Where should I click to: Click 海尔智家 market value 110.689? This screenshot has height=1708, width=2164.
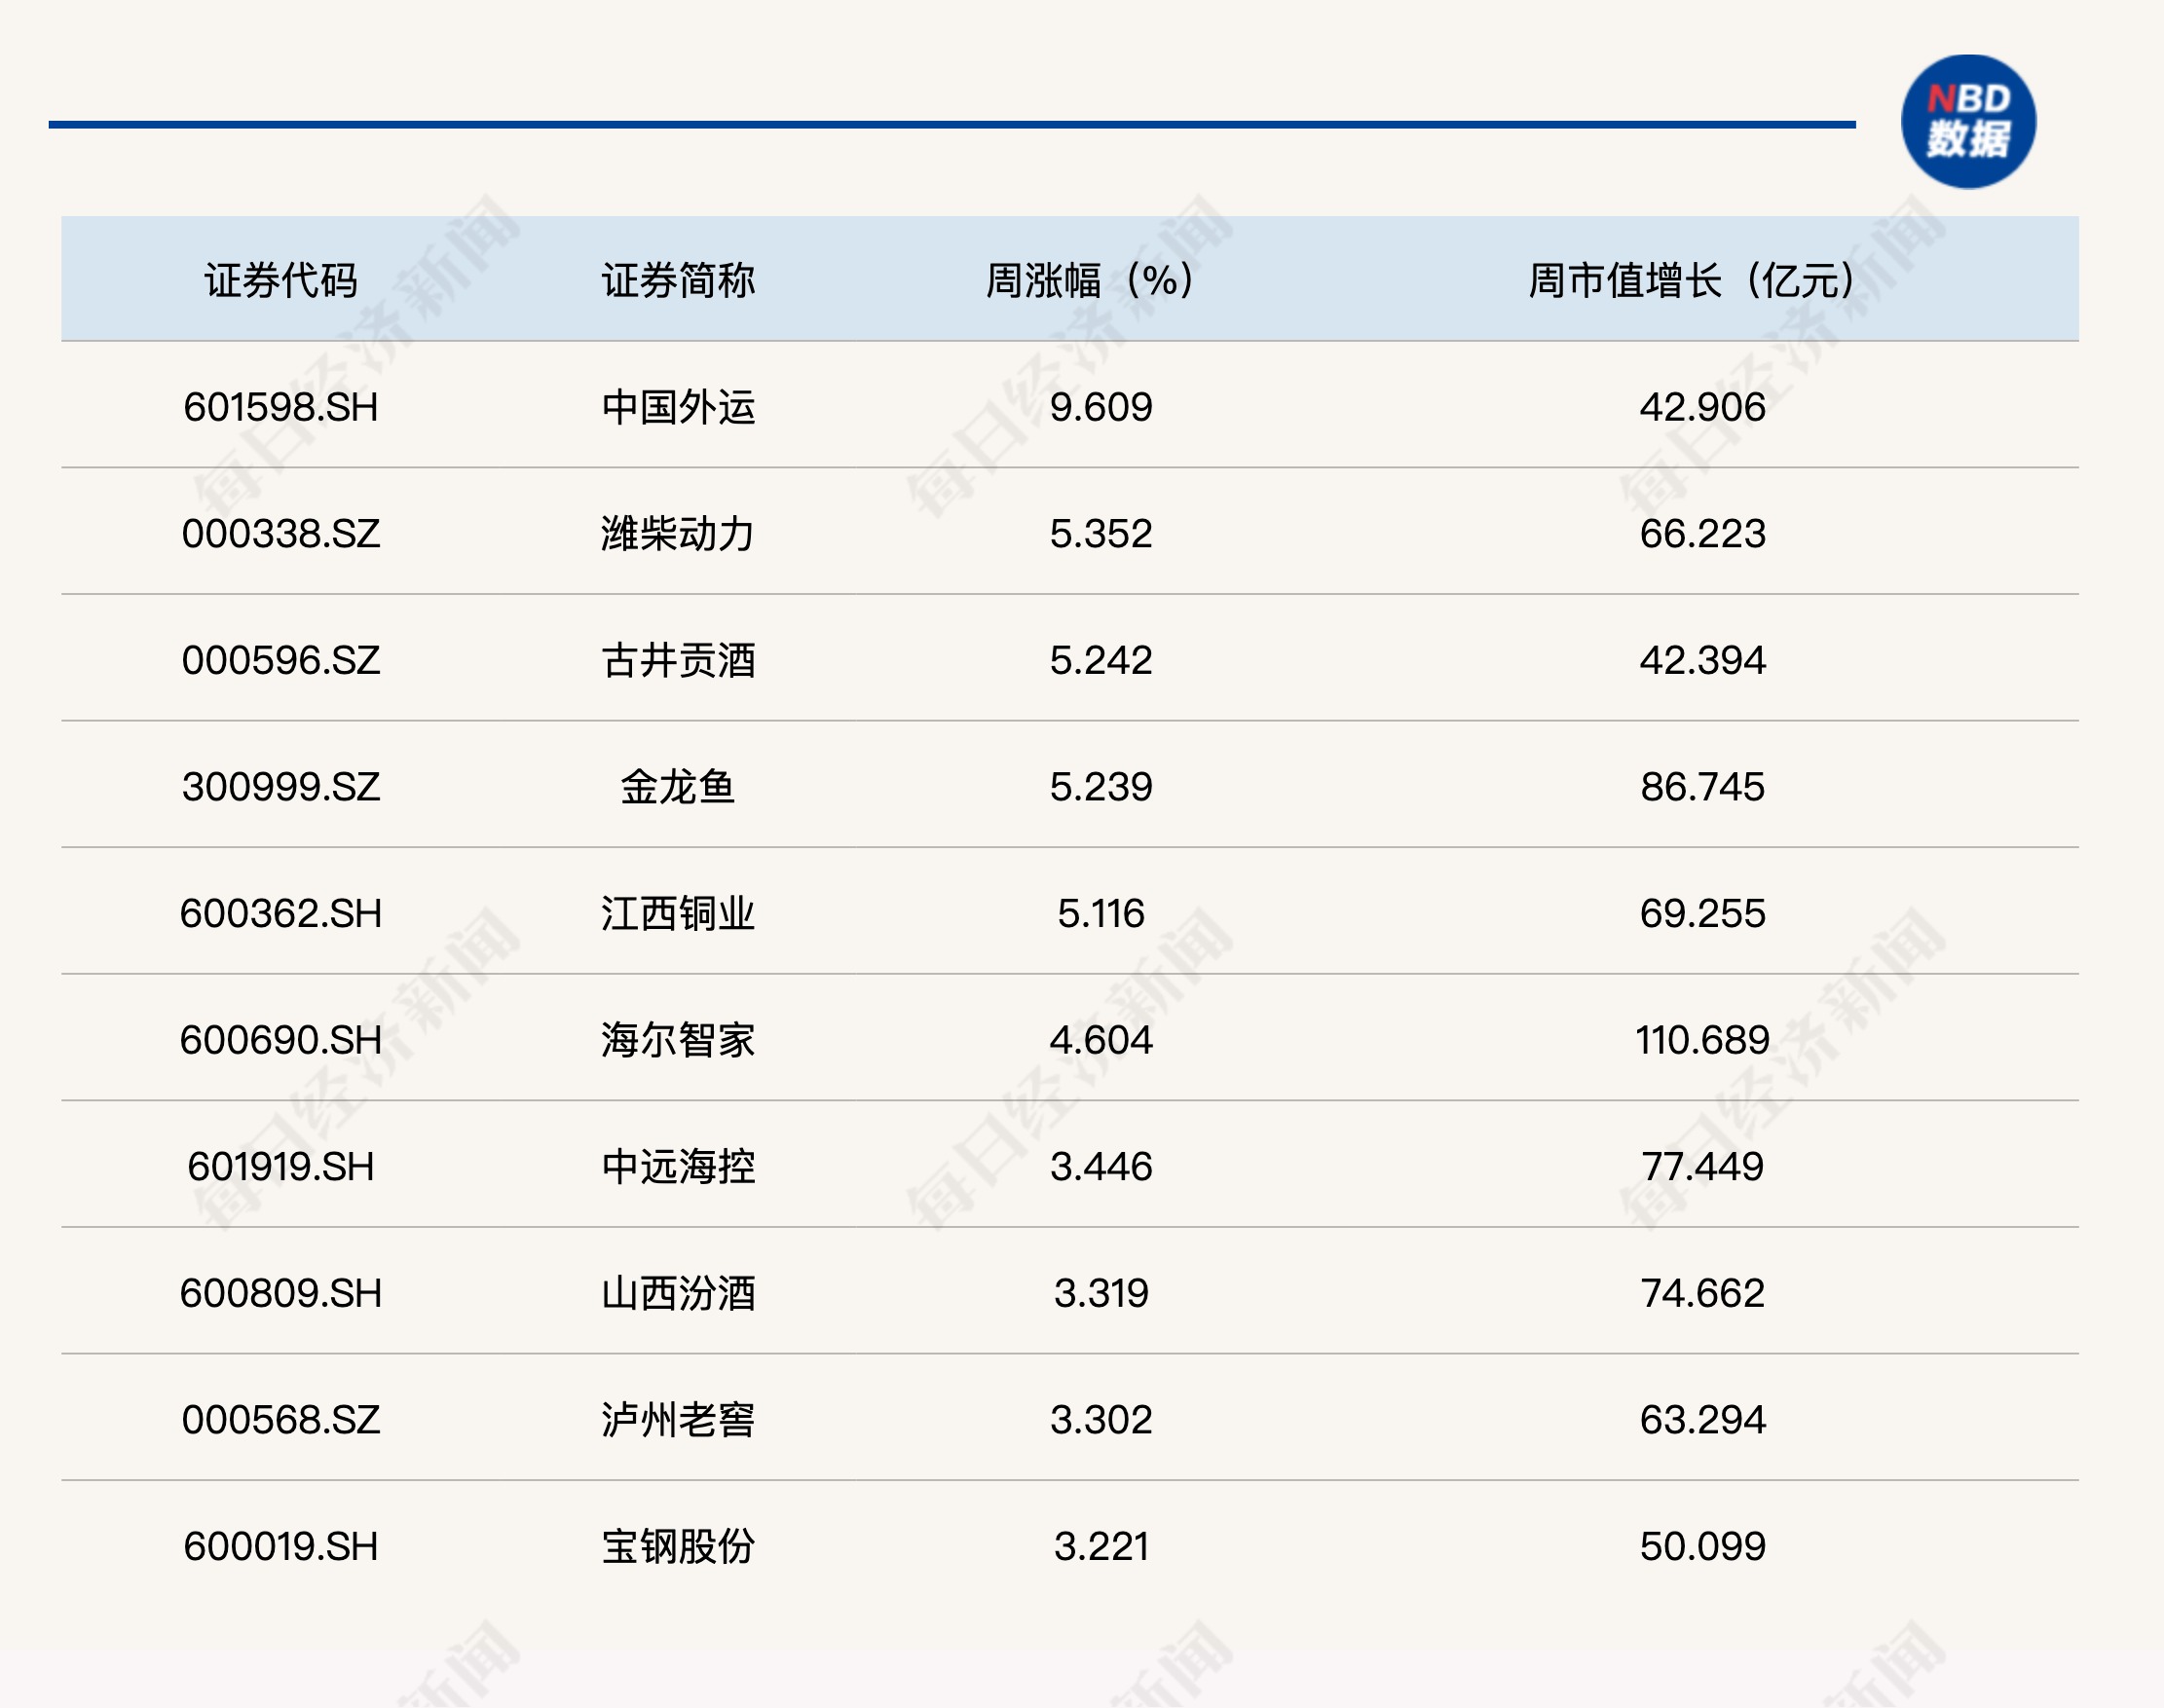tap(1702, 1040)
